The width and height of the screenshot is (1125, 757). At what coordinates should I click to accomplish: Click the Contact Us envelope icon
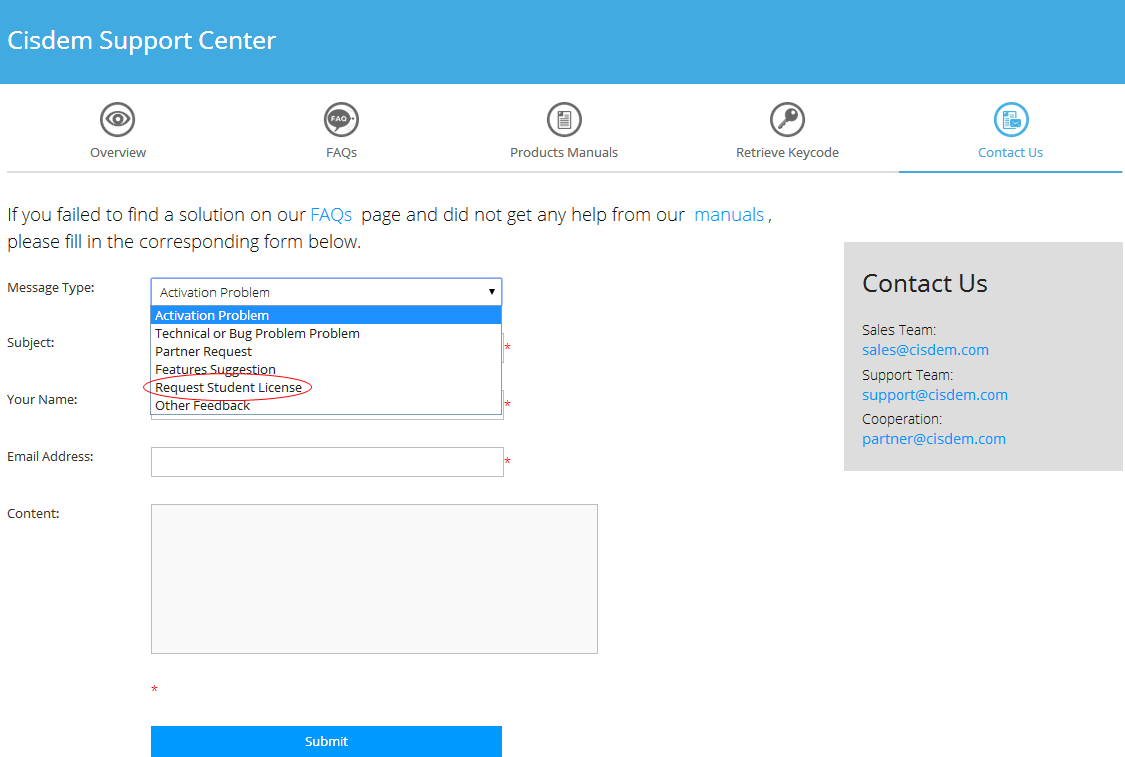[x=1011, y=119]
